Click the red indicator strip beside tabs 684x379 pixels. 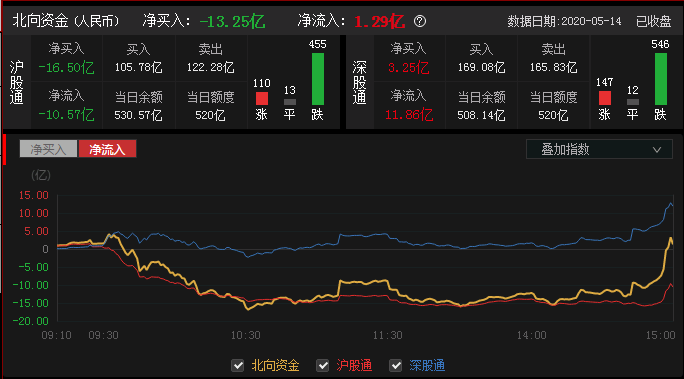[4, 150]
